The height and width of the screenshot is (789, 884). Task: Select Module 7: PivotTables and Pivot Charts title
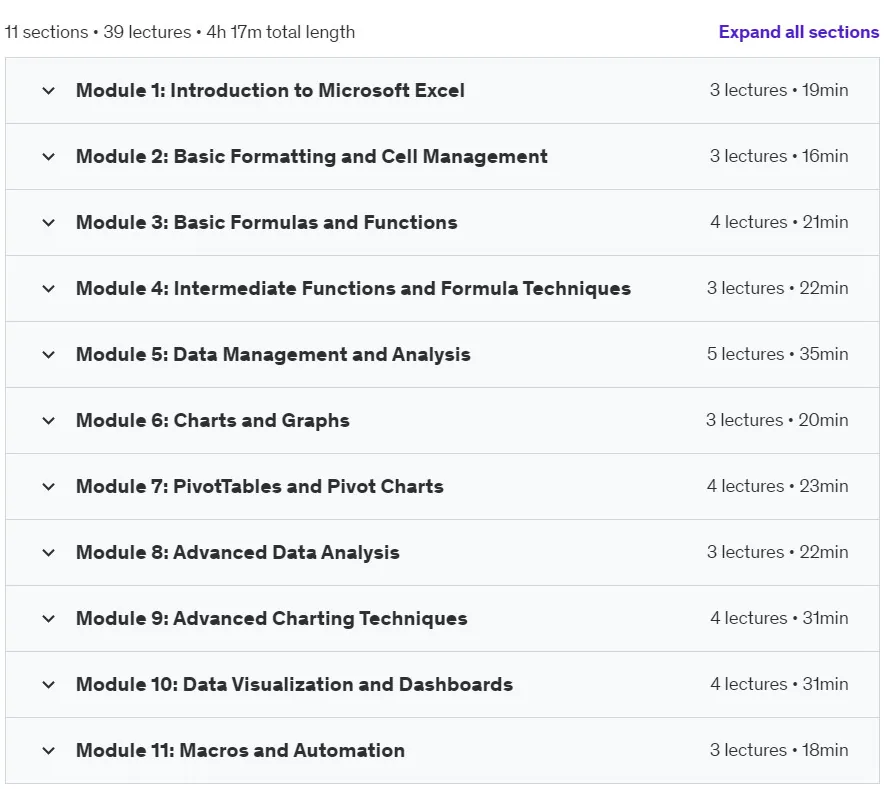(x=260, y=486)
